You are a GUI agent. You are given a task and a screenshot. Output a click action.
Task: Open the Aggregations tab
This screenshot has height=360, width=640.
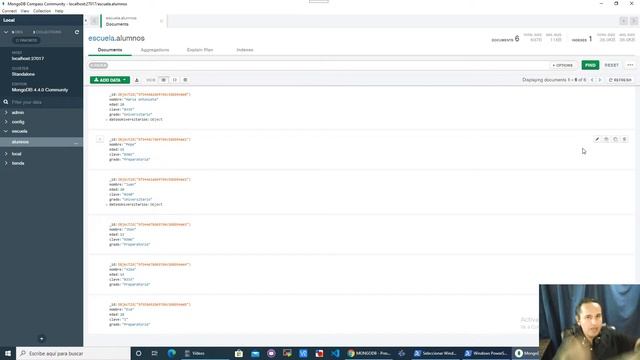click(155, 50)
